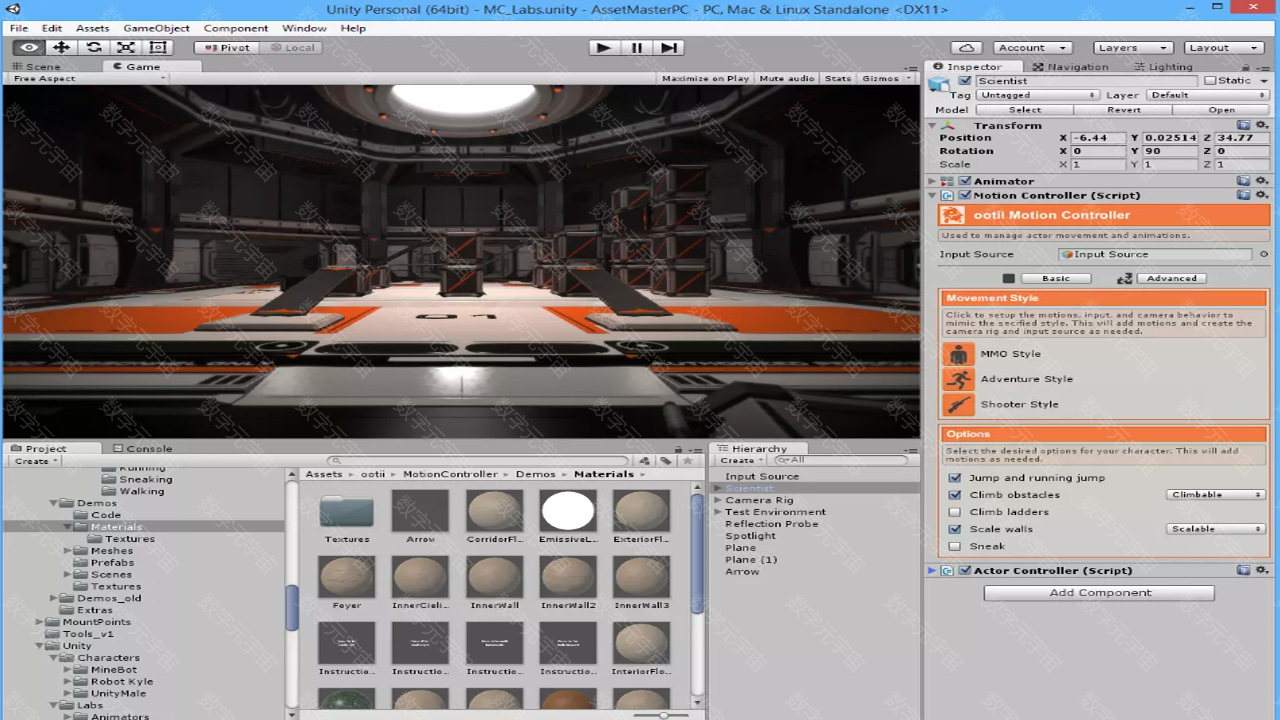This screenshot has height=720, width=1280.
Task: Uncheck Climb obstacles option
Action: [x=955, y=495]
